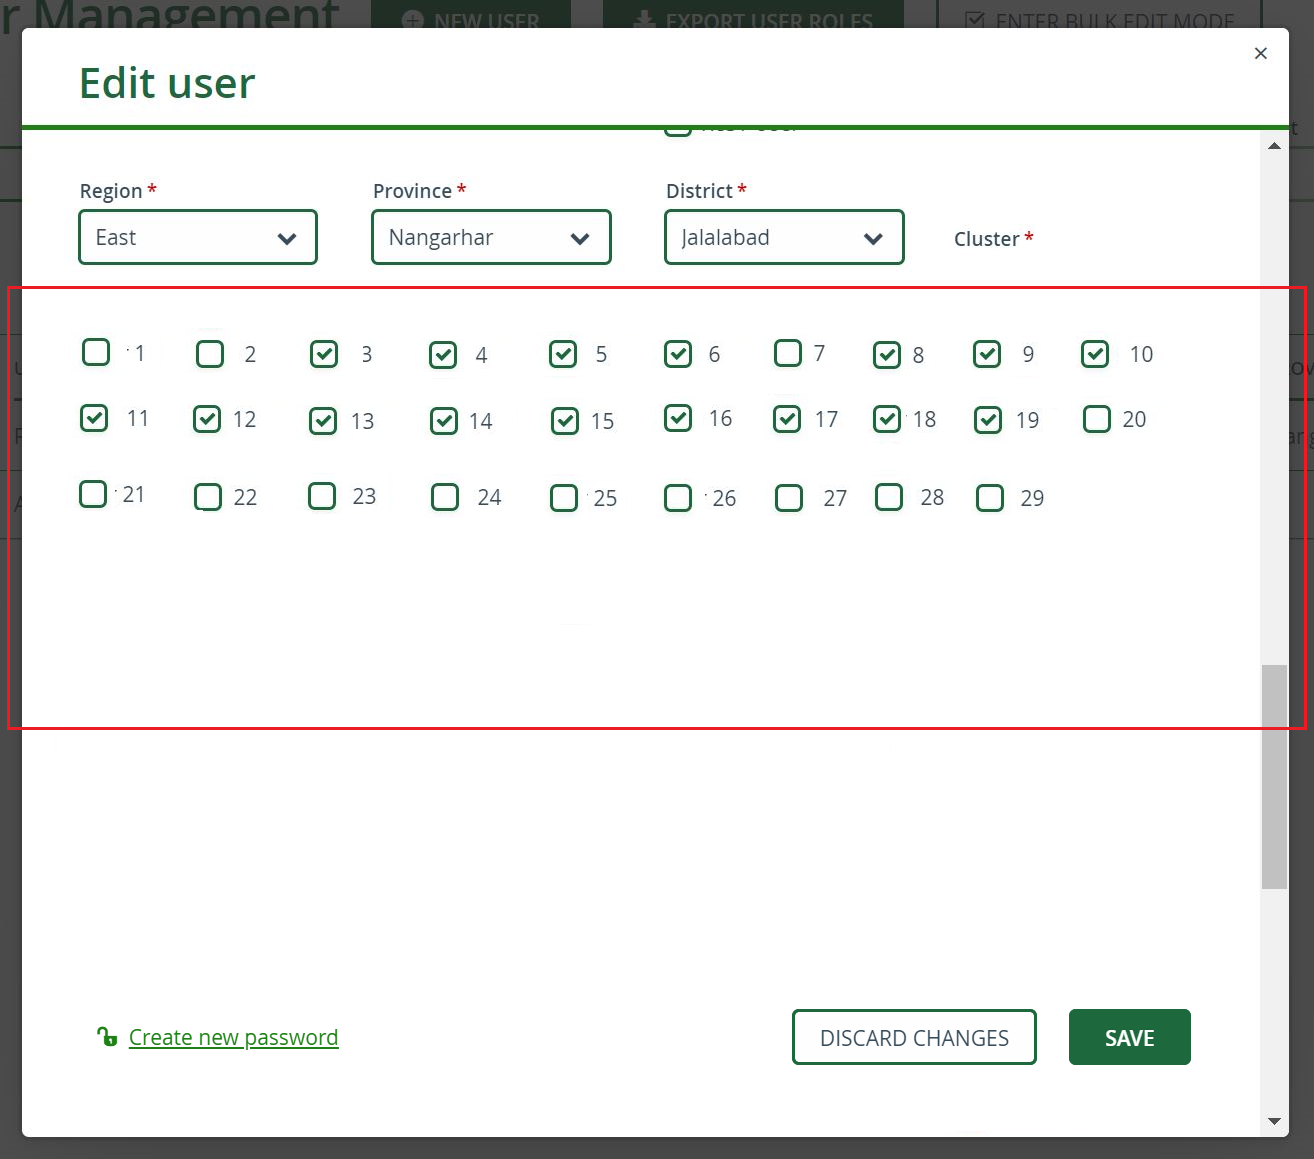This screenshot has width=1314, height=1159.
Task: Check cluster 20
Action: click(1096, 419)
